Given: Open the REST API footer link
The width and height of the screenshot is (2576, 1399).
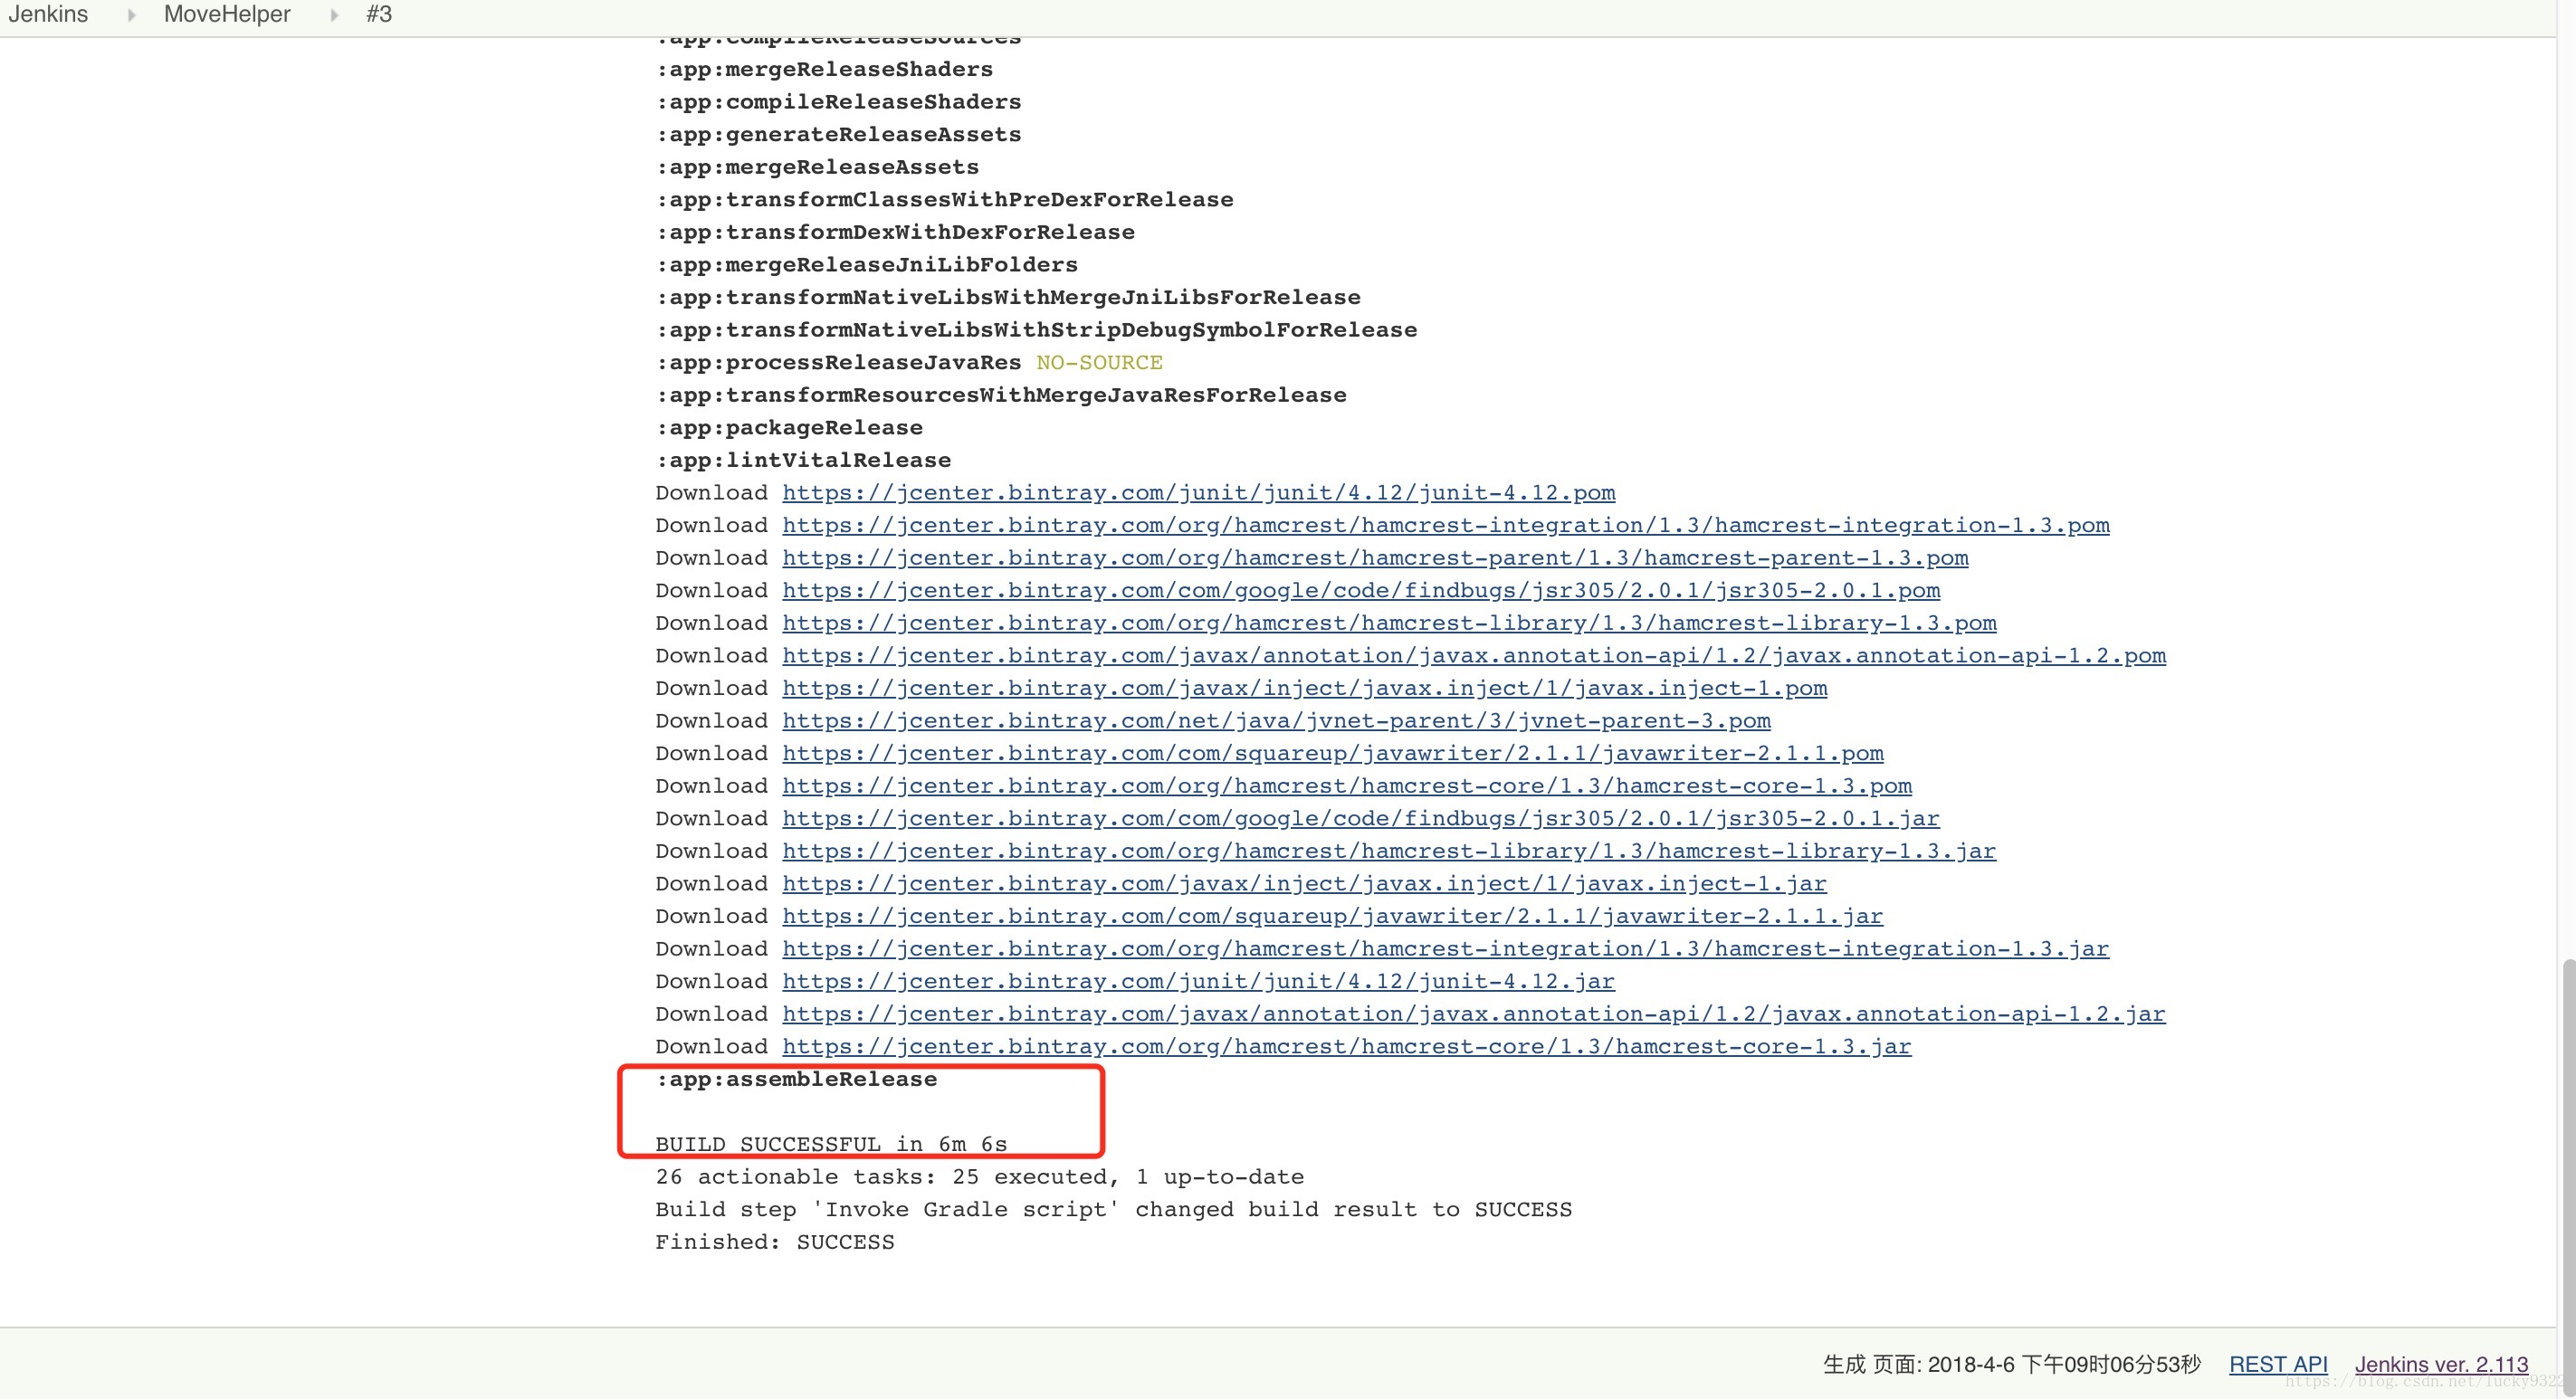Looking at the screenshot, I should pyautogui.click(x=2278, y=1365).
